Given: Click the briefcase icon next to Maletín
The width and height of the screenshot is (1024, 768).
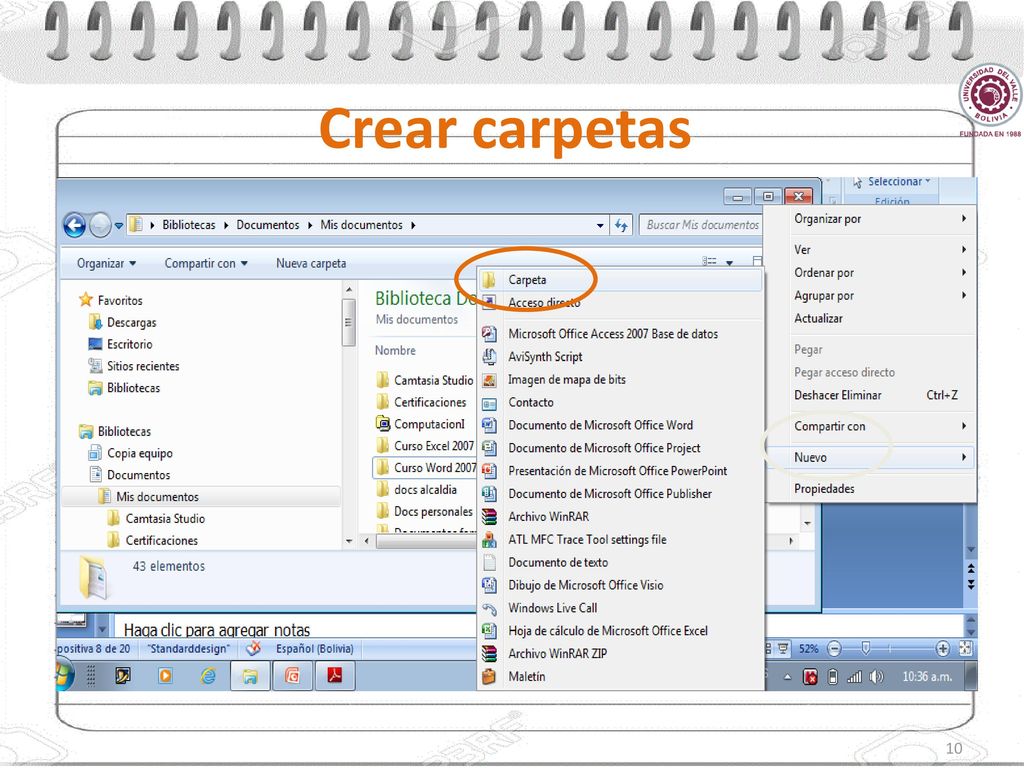Looking at the screenshot, I should click(x=489, y=676).
